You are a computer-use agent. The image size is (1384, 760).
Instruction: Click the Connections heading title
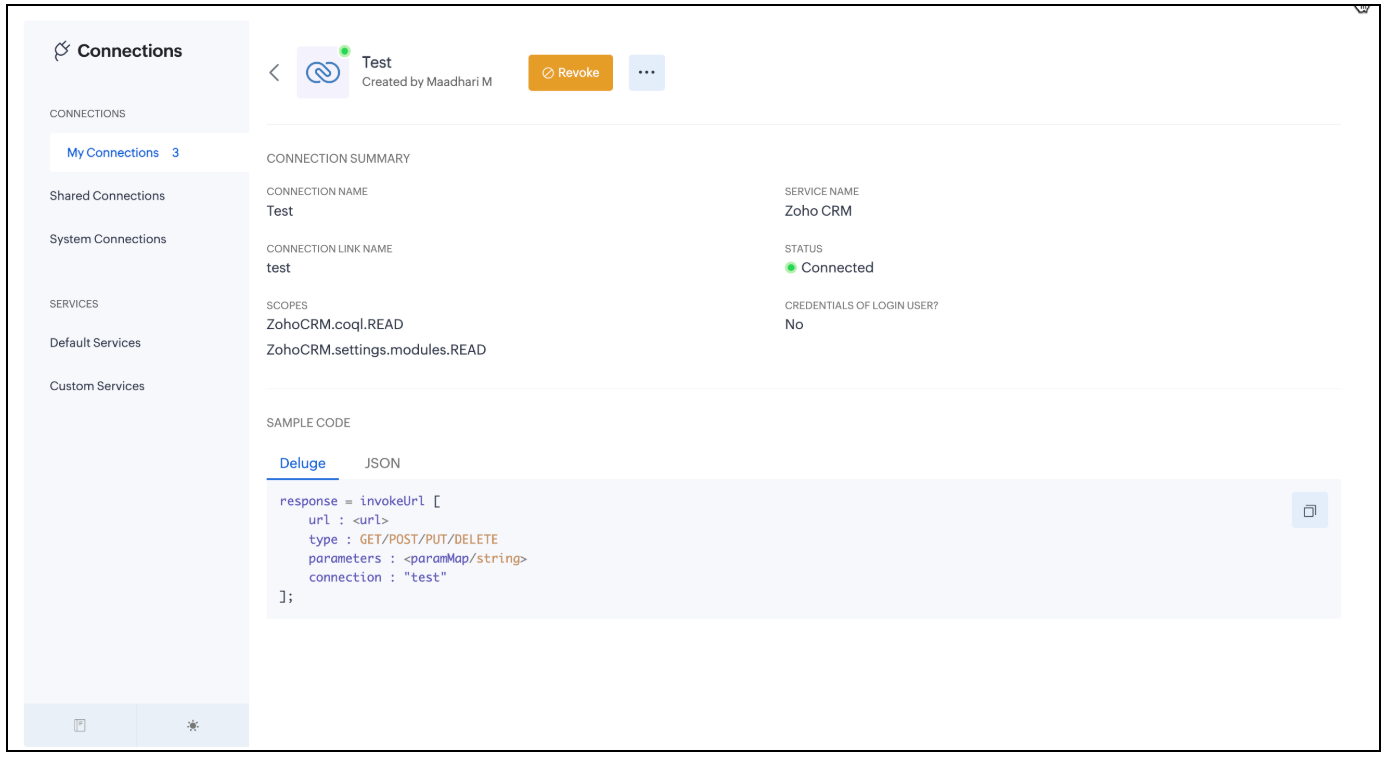pyautogui.click(x=130, y=51)
